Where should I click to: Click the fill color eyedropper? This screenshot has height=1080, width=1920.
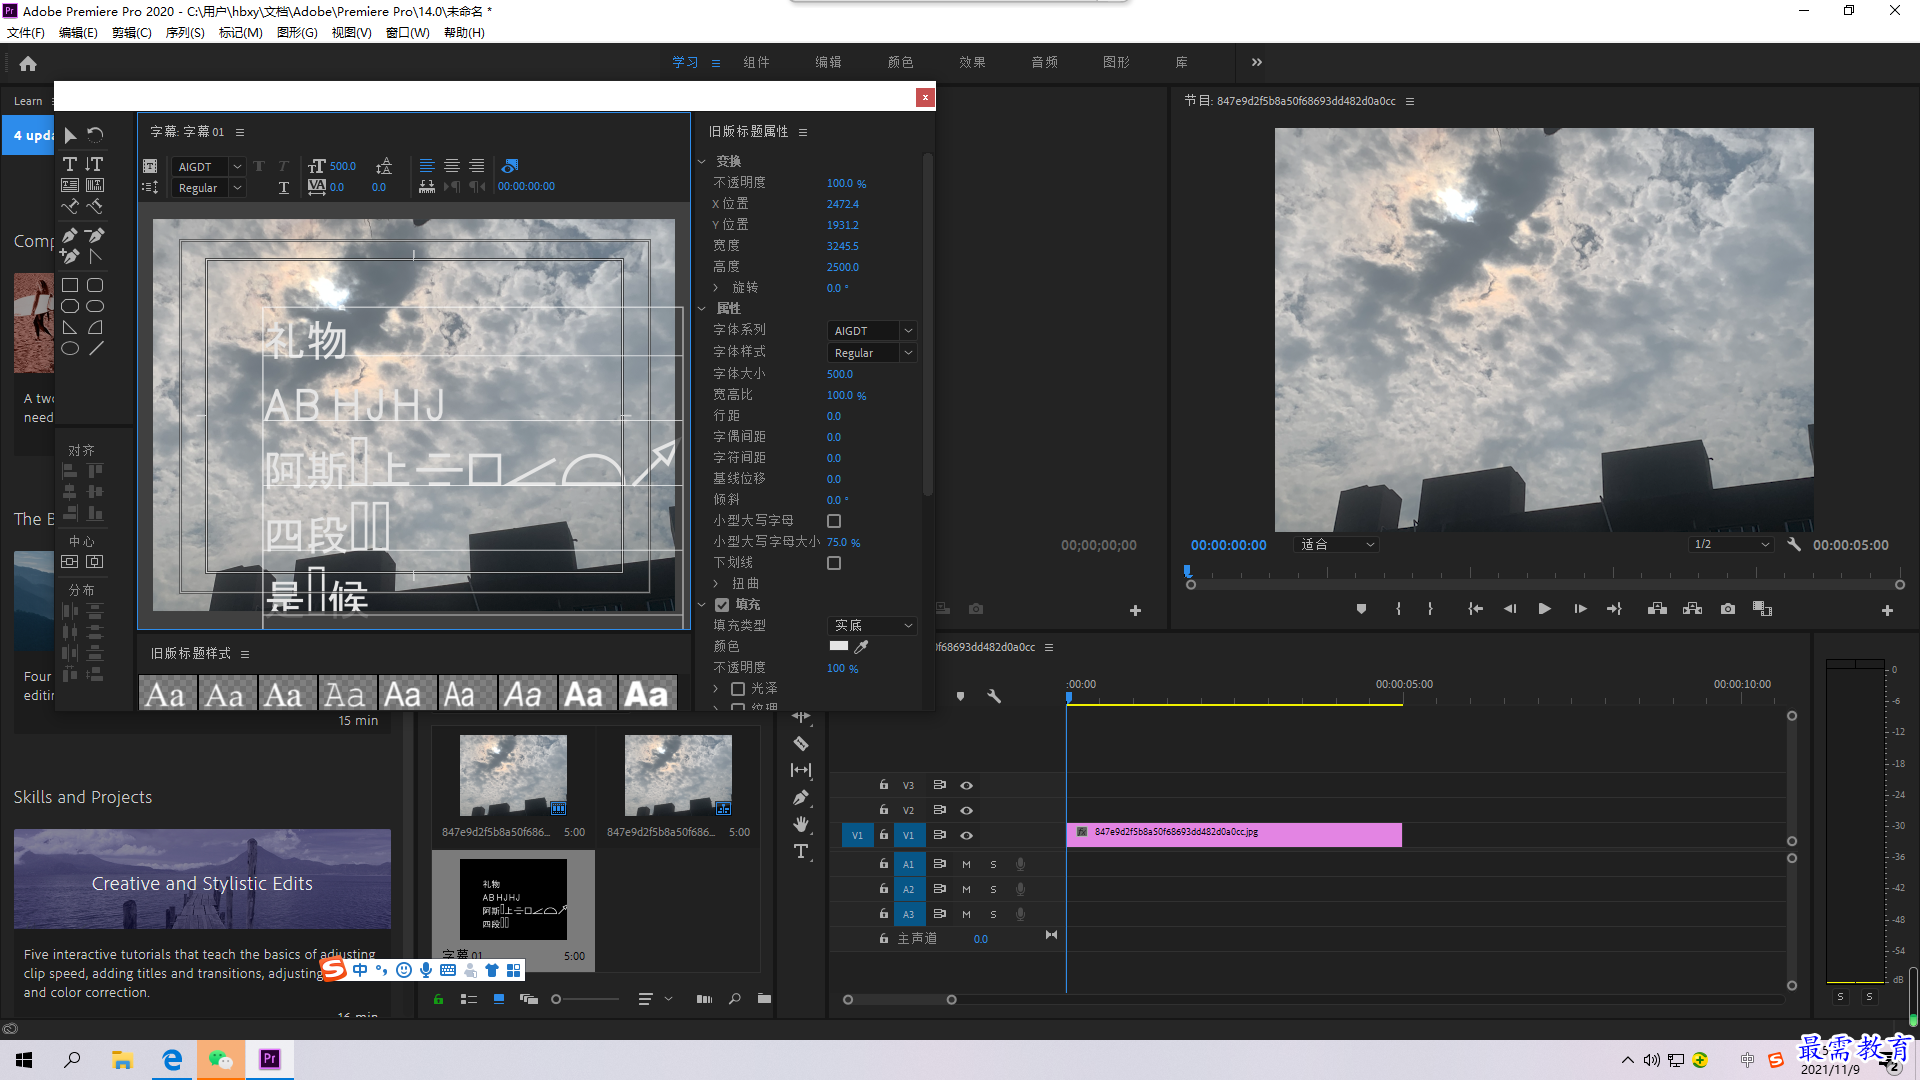[861, 647]
